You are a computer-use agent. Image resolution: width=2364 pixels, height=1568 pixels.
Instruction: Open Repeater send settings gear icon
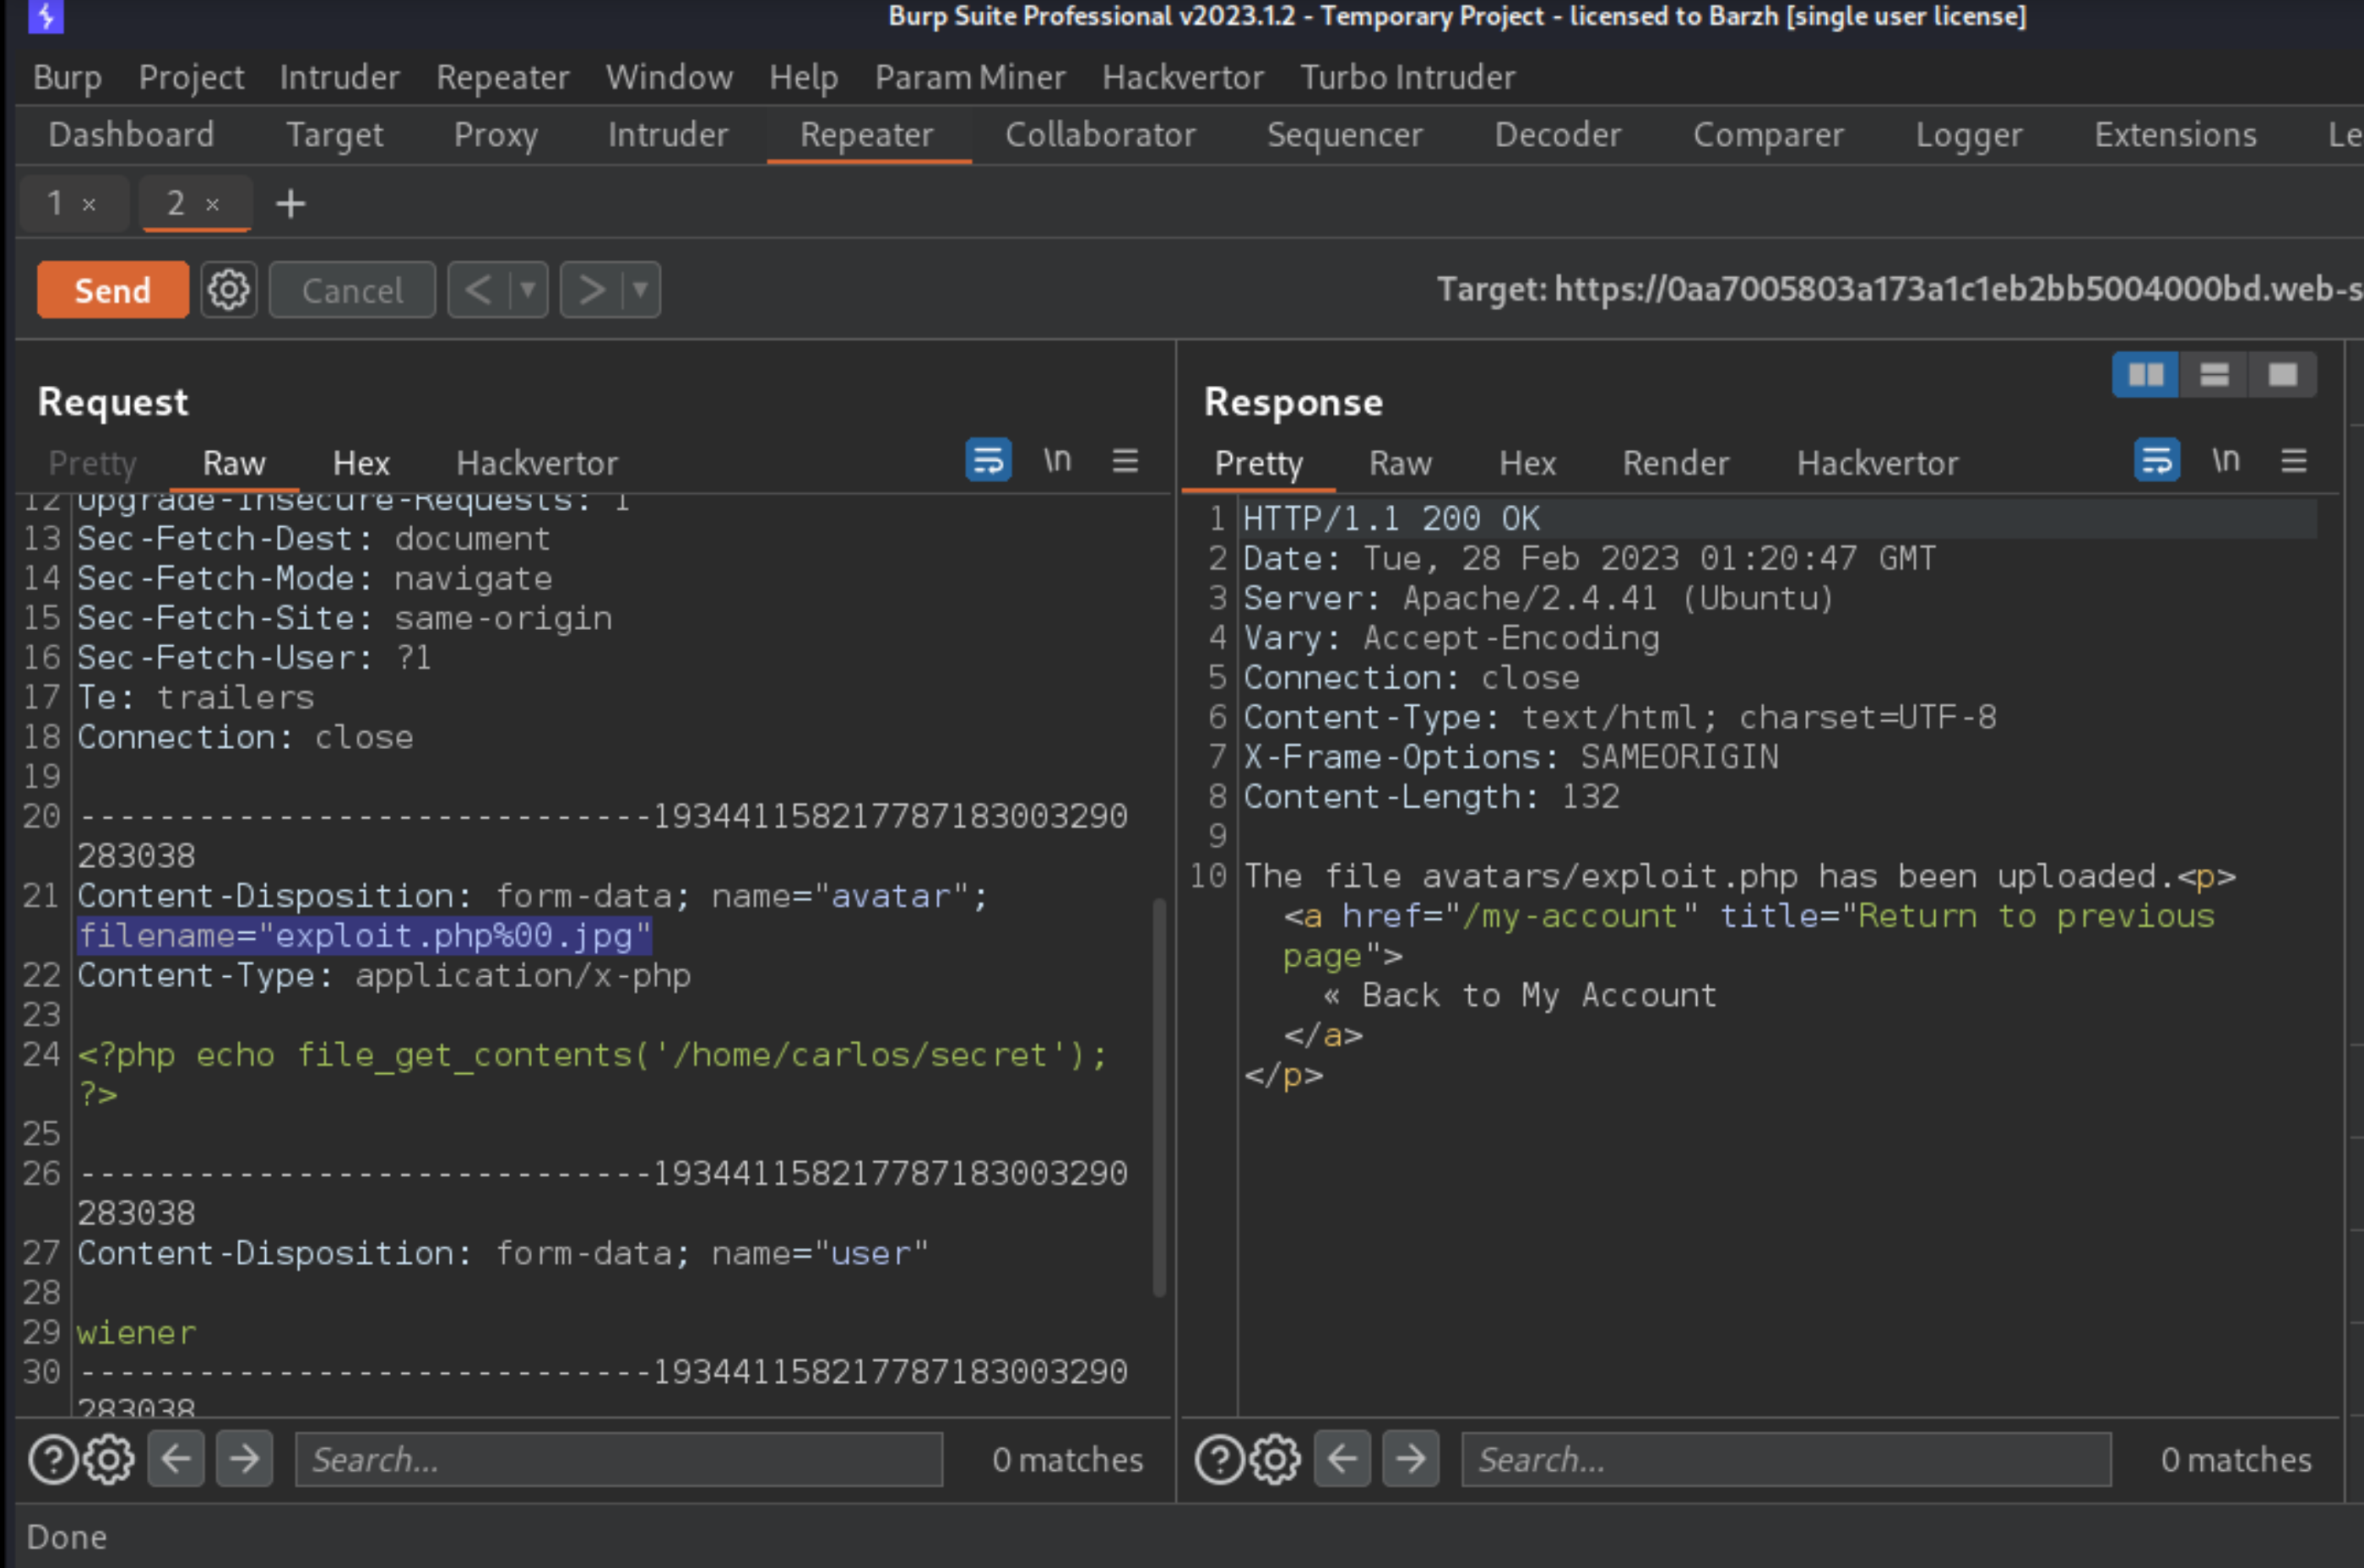[x=228, y=290]
